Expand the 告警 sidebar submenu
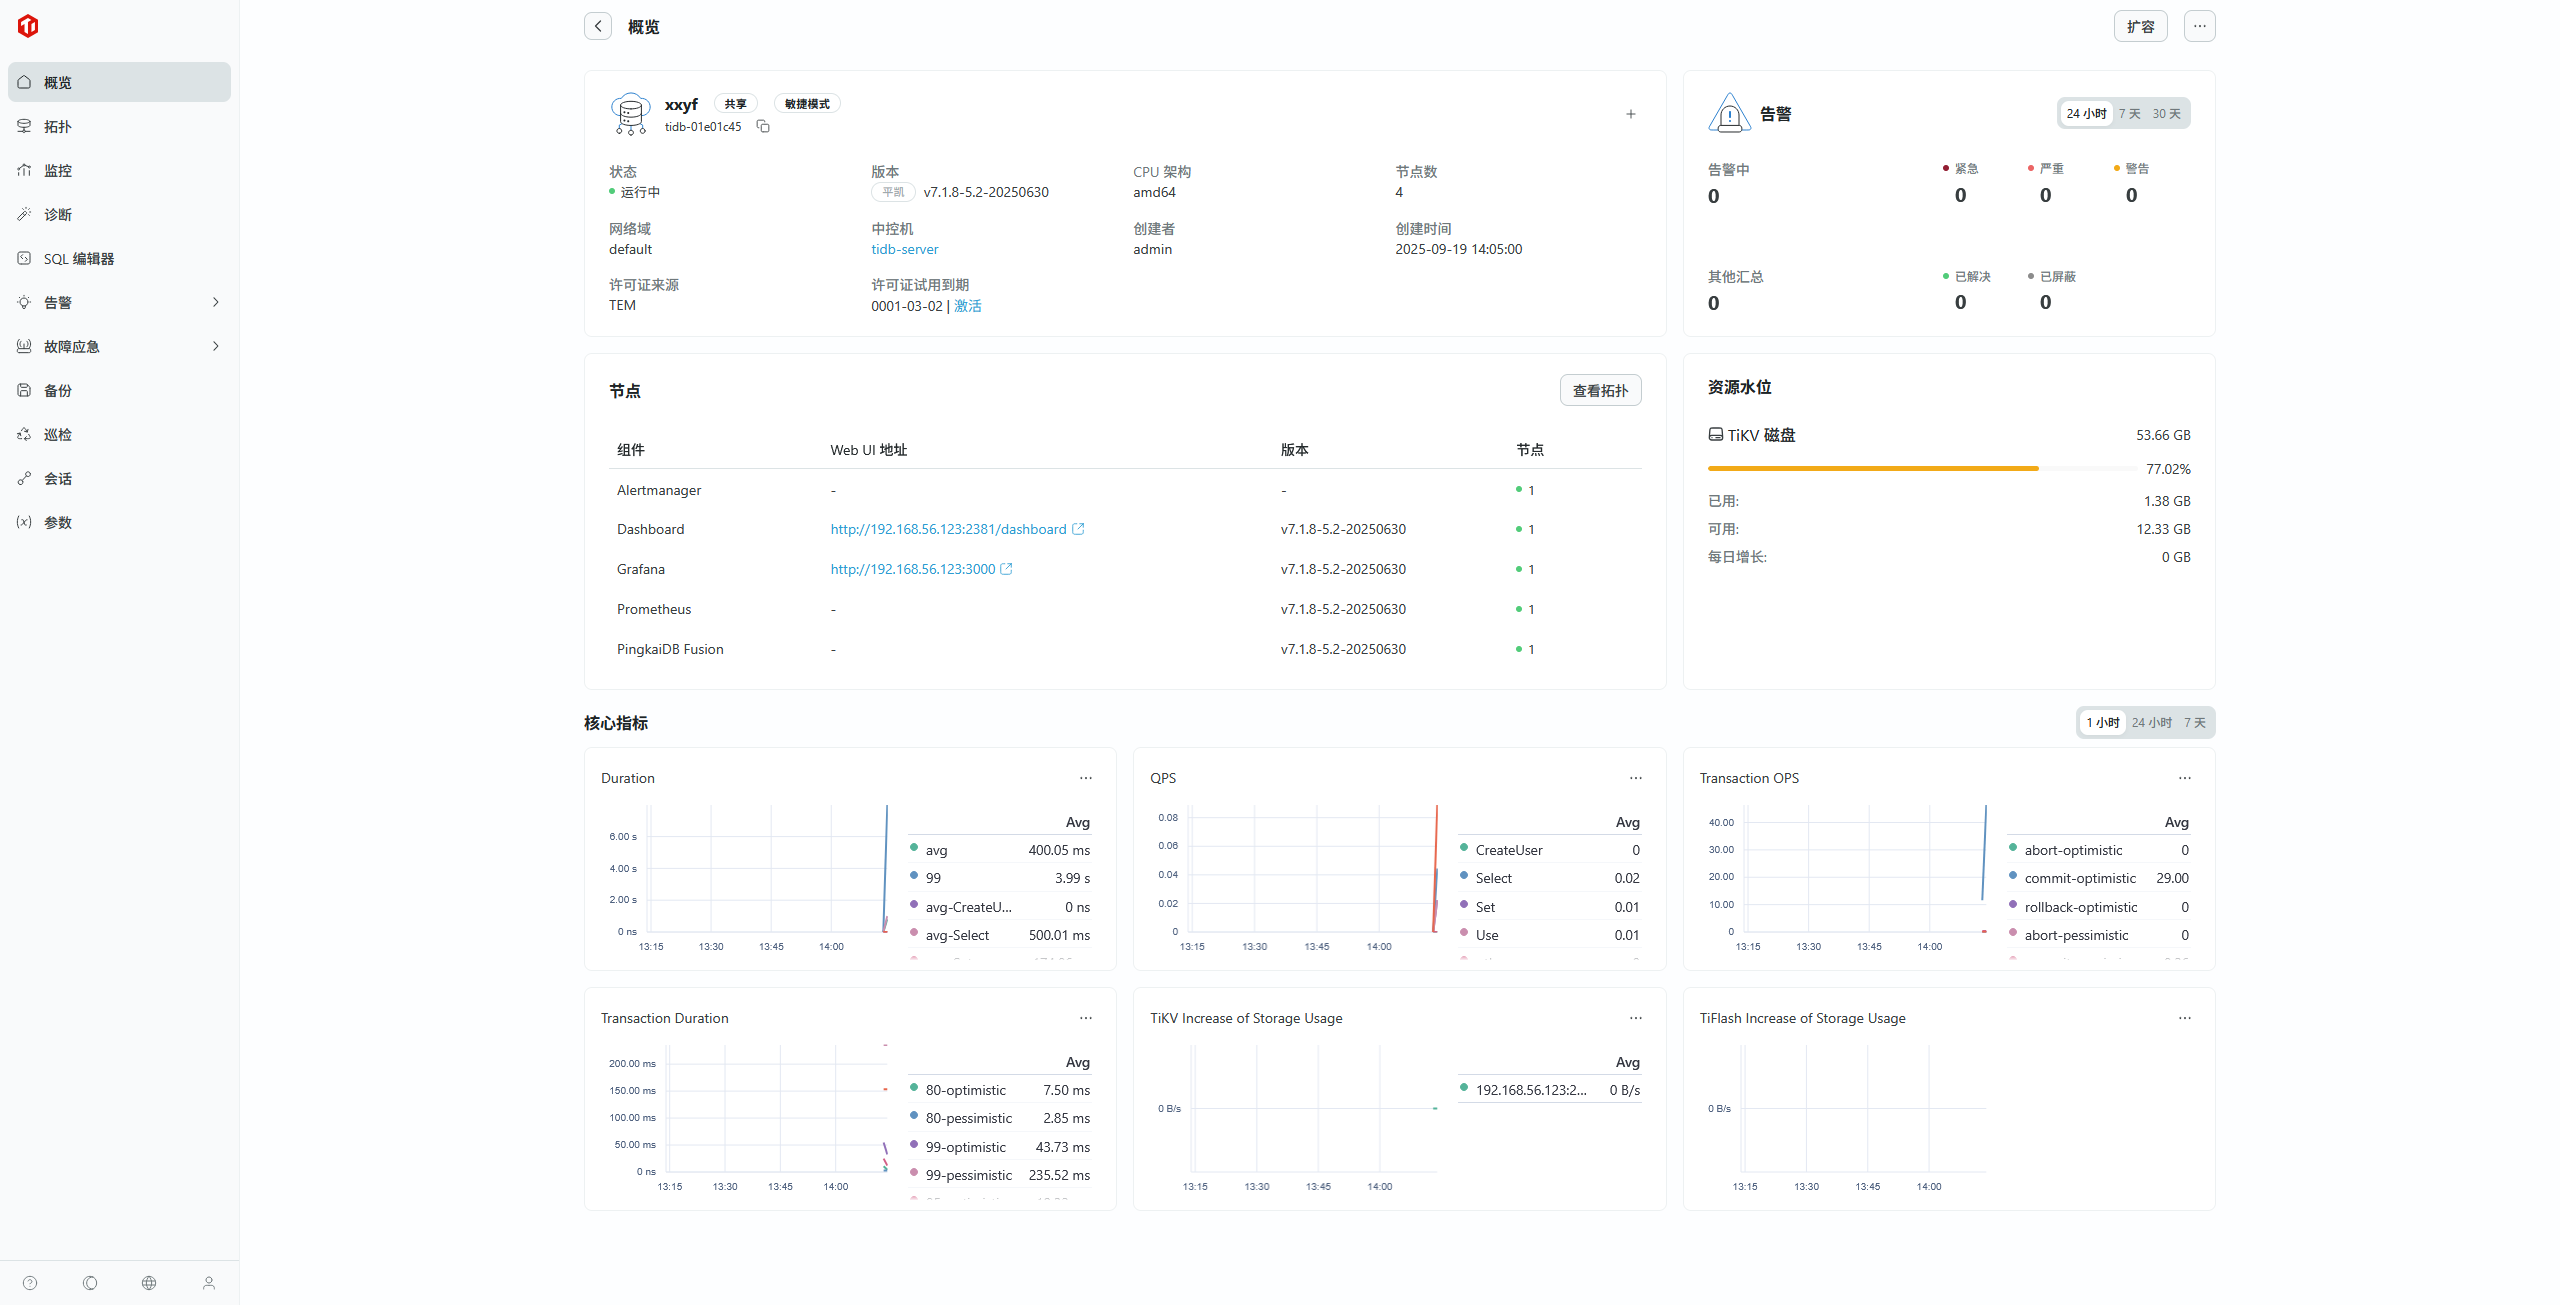 click(215, 302)
